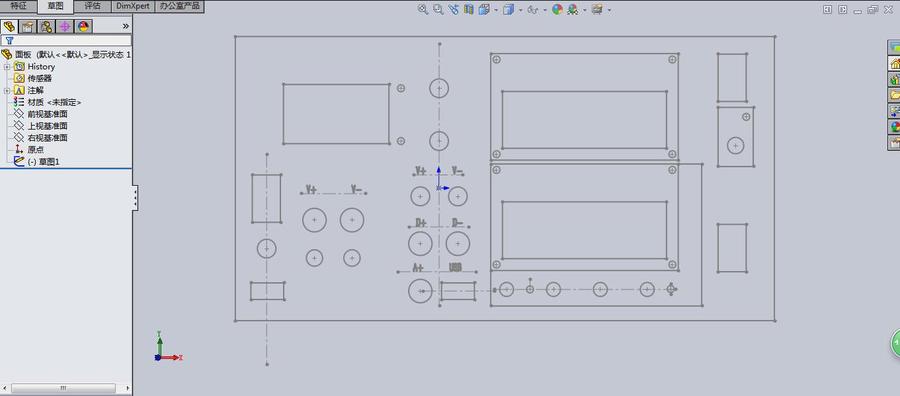Screen dimensions: 900x396
Task: Open the PropertyManager tab icon
Action: [28, 26]
